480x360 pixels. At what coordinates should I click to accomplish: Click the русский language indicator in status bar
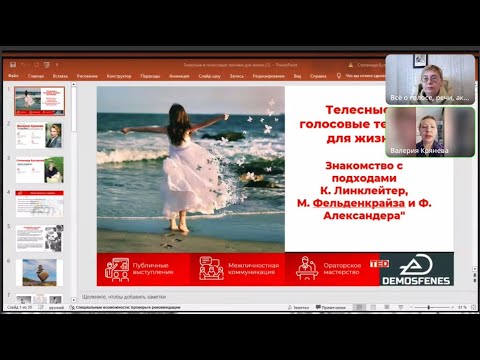click(x=56, y=307)
